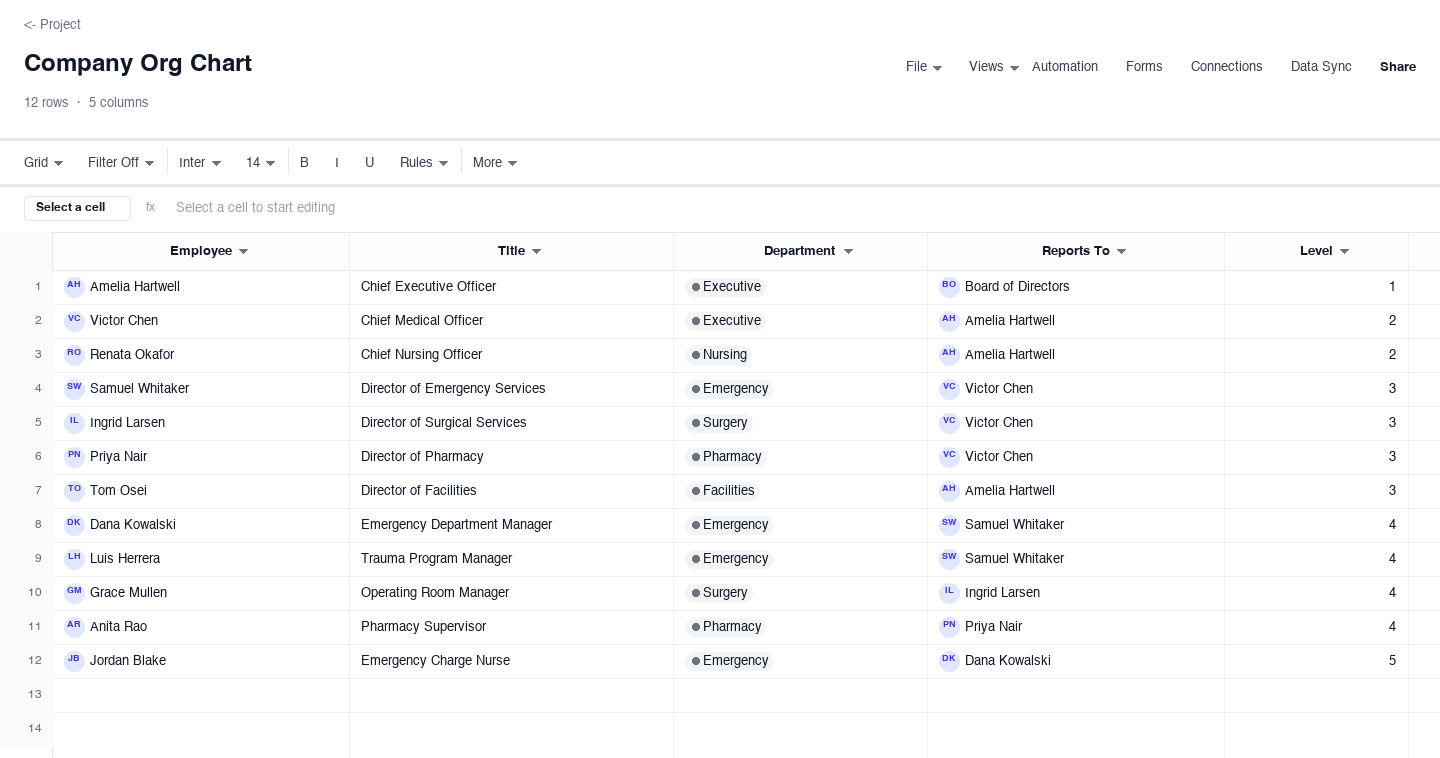The width and height of the screenshot is (1440, 758).
Task: Go back via the Project link
Action: tap(52, 24)
